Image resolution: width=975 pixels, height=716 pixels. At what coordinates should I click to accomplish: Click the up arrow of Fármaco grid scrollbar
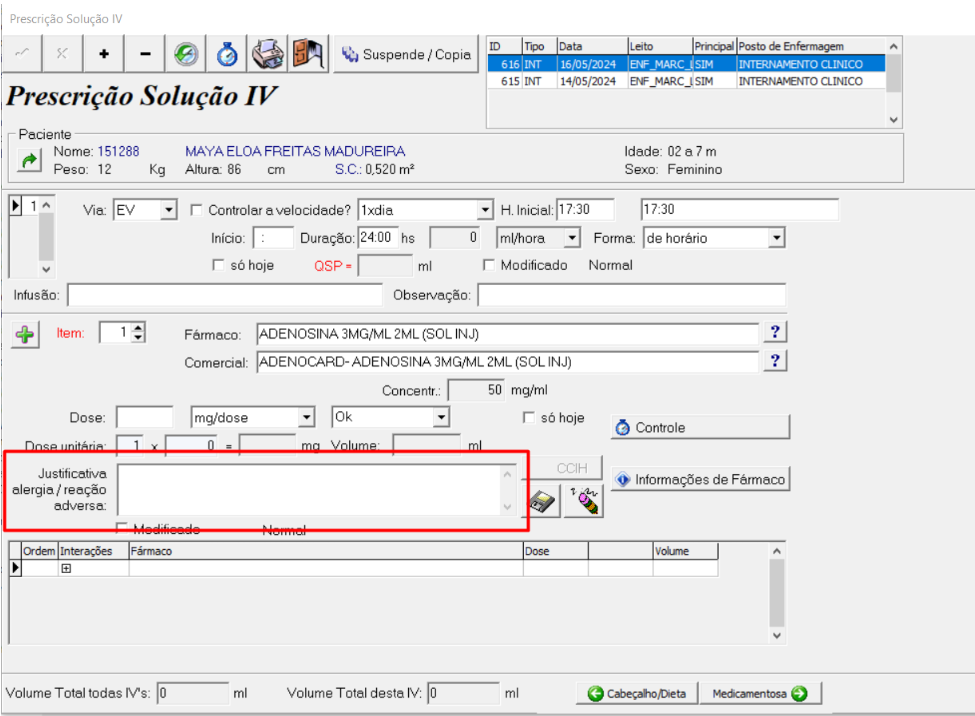(777, 551)
